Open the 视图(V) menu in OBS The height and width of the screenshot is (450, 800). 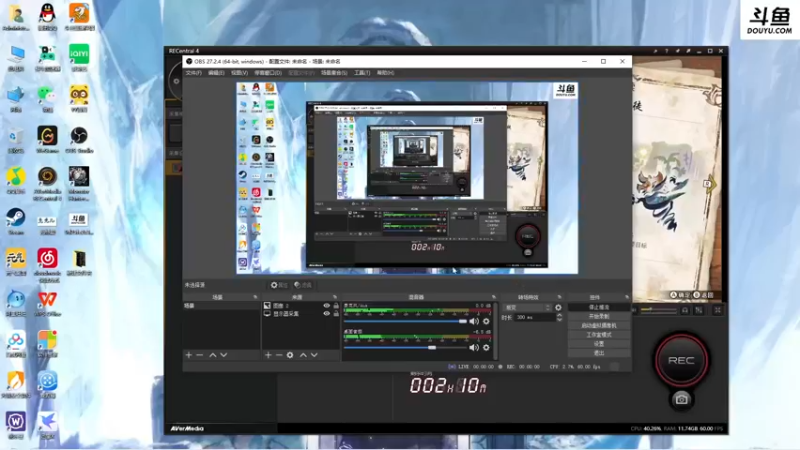tap(239, 73)
